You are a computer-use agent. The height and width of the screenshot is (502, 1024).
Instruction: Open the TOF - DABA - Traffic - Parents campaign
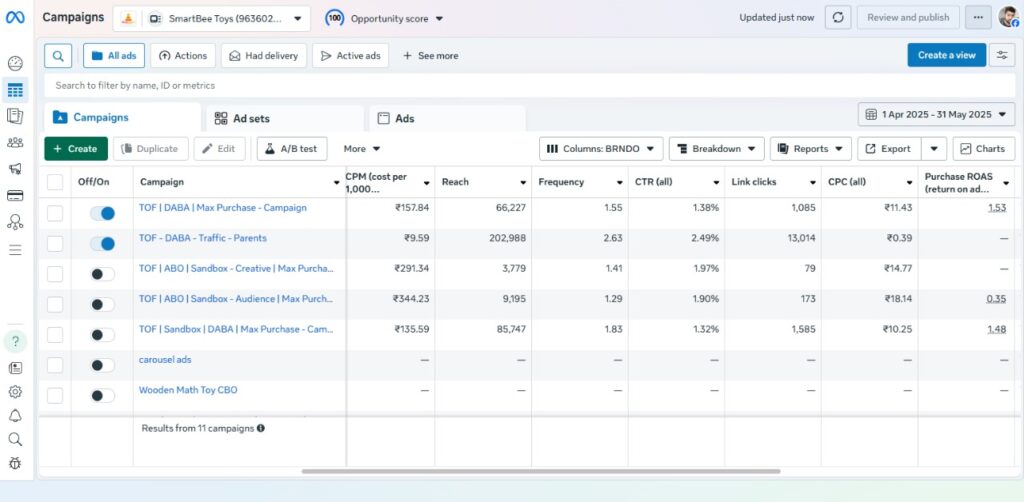(x=202, y=238)
